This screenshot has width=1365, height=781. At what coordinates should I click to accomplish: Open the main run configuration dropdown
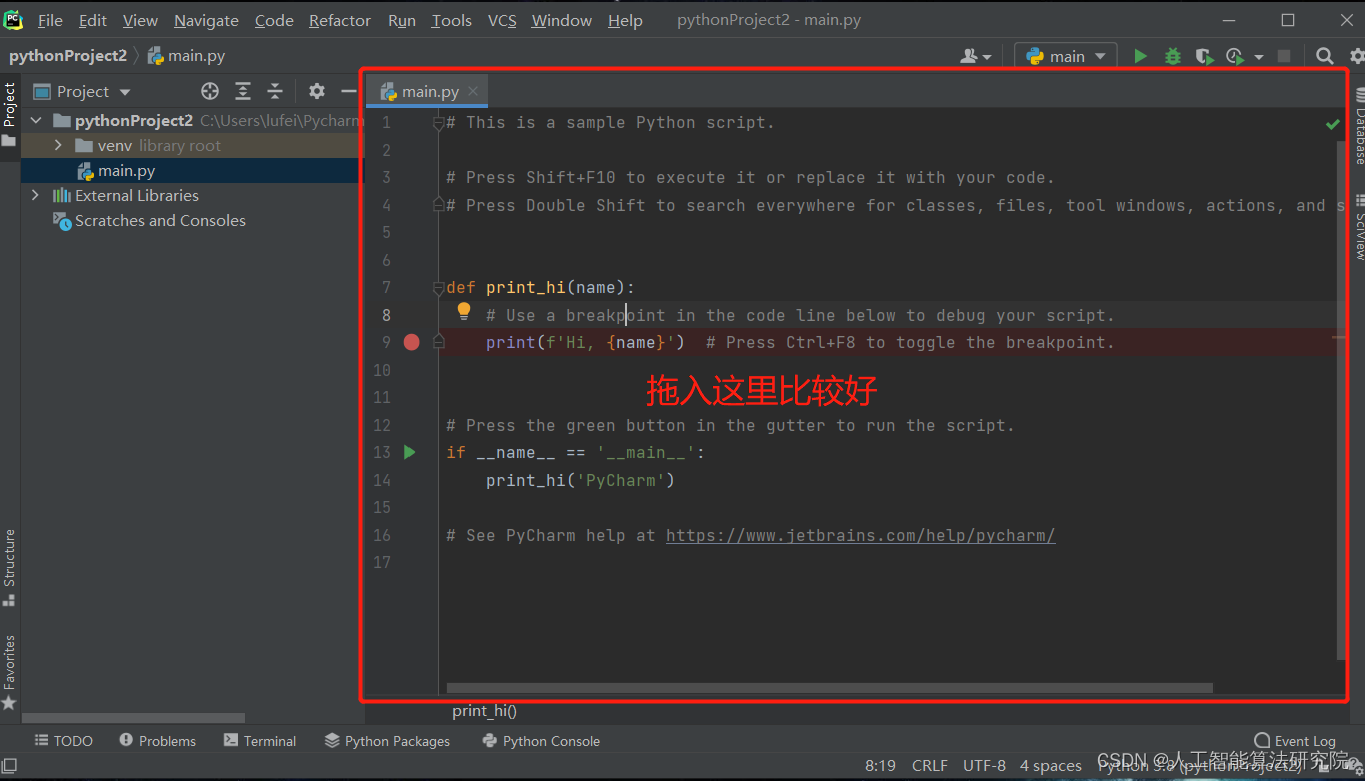point(1065,56)
